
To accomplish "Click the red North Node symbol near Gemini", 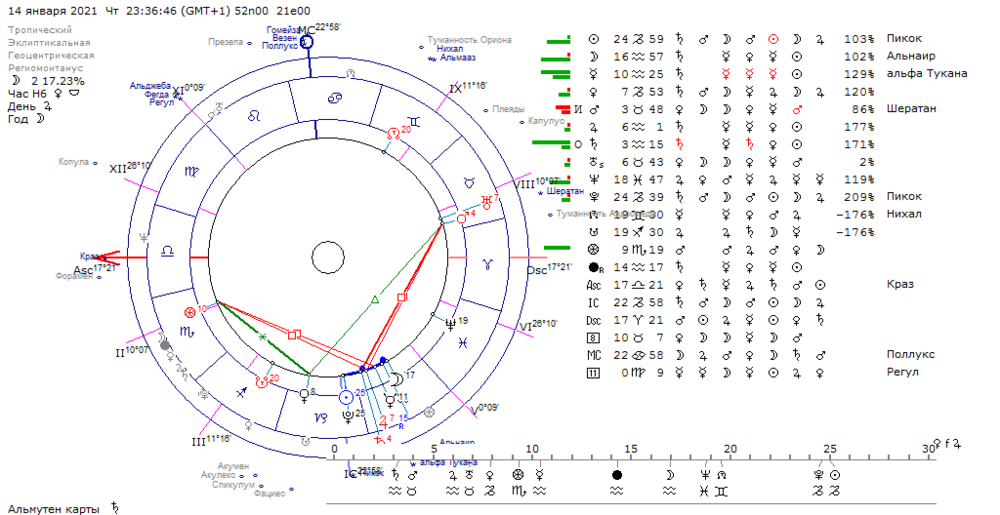I will click(x=393, y=133).
